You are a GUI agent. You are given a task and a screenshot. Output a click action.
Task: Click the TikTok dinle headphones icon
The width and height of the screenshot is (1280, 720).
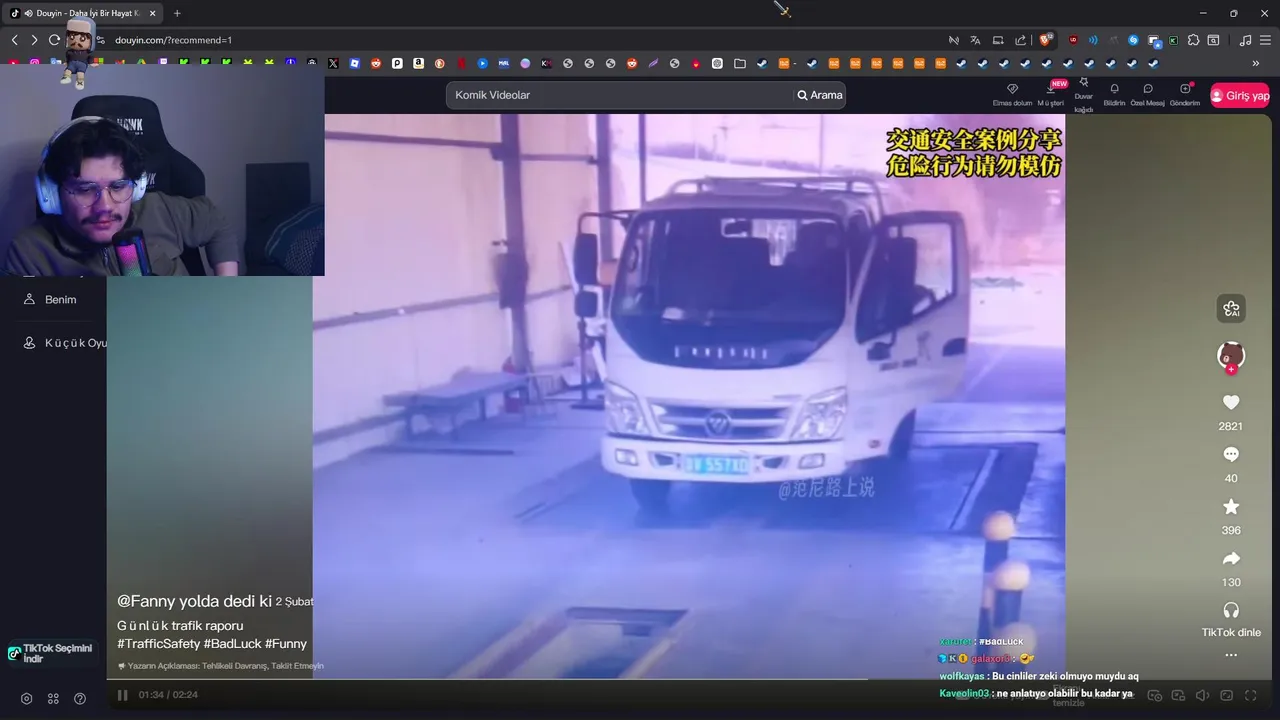pyautogui.click(x=1231, y=610)
